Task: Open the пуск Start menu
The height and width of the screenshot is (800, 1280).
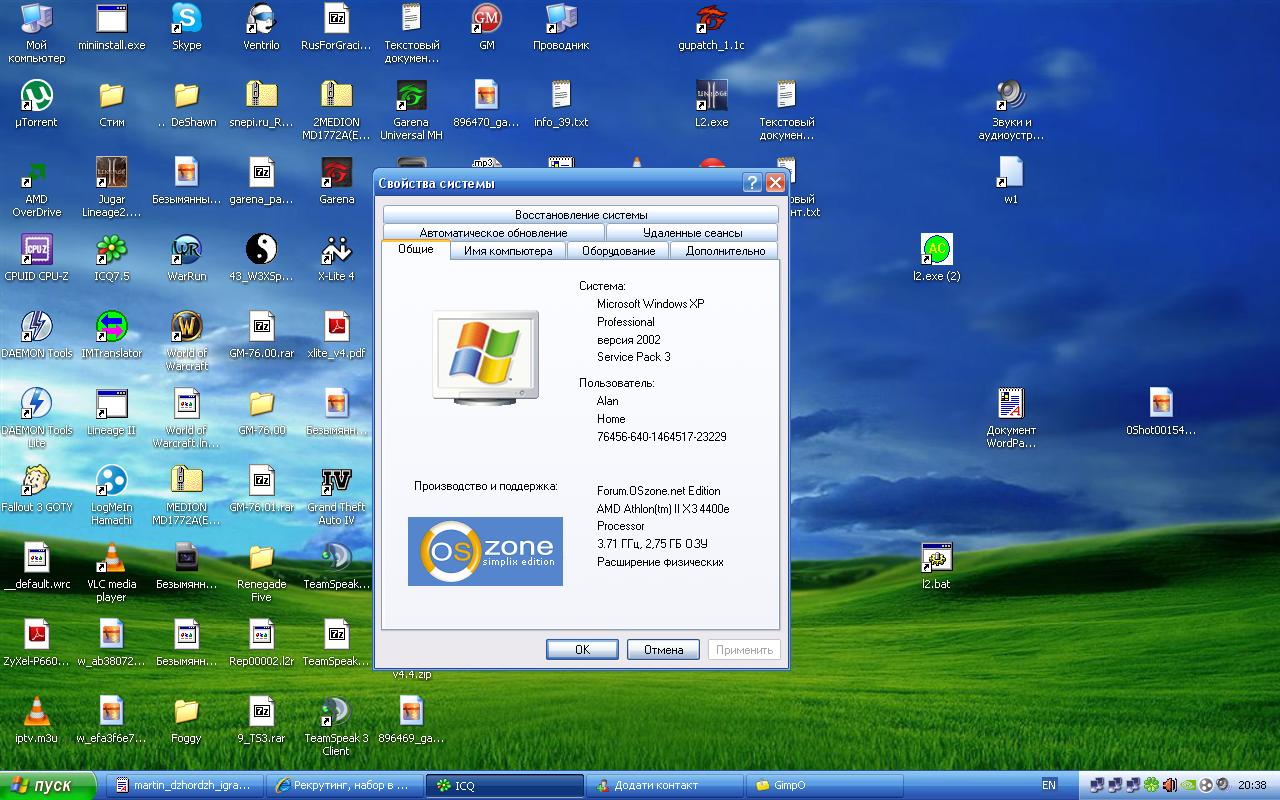Action: 48,785
